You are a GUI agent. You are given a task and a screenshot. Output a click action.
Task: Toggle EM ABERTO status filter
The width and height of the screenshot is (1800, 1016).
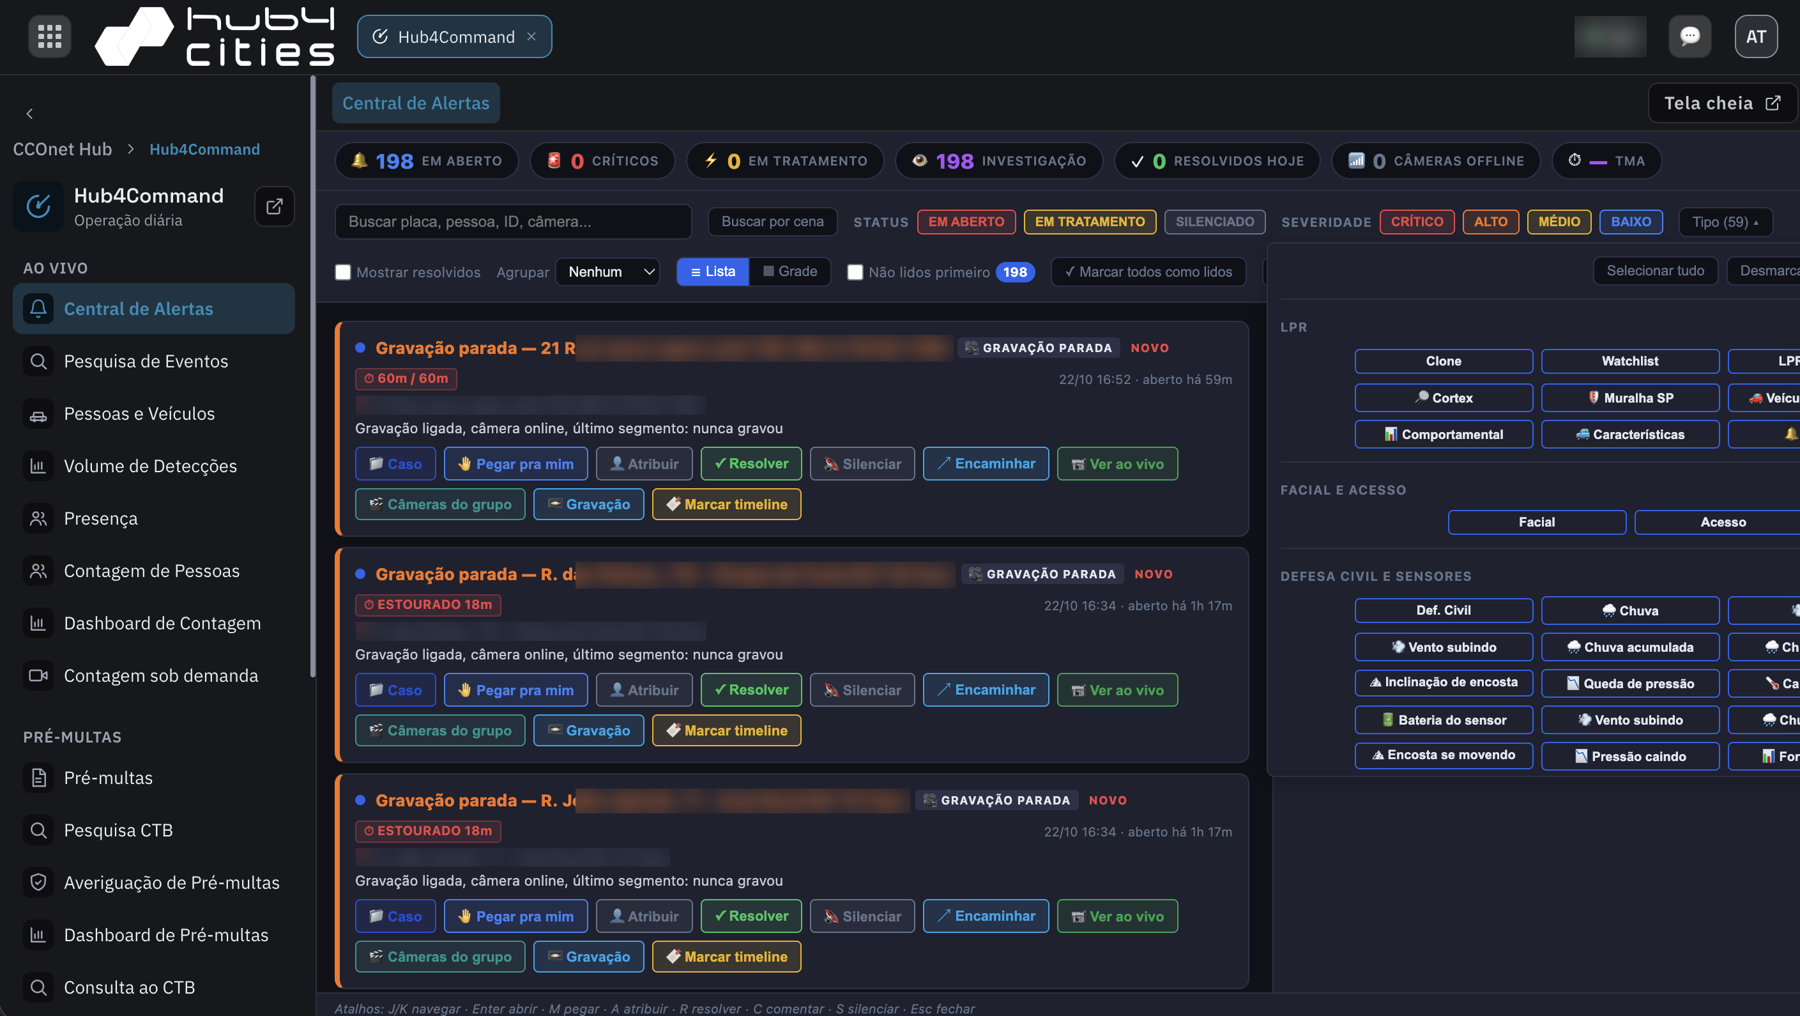(x=966, y=222)
